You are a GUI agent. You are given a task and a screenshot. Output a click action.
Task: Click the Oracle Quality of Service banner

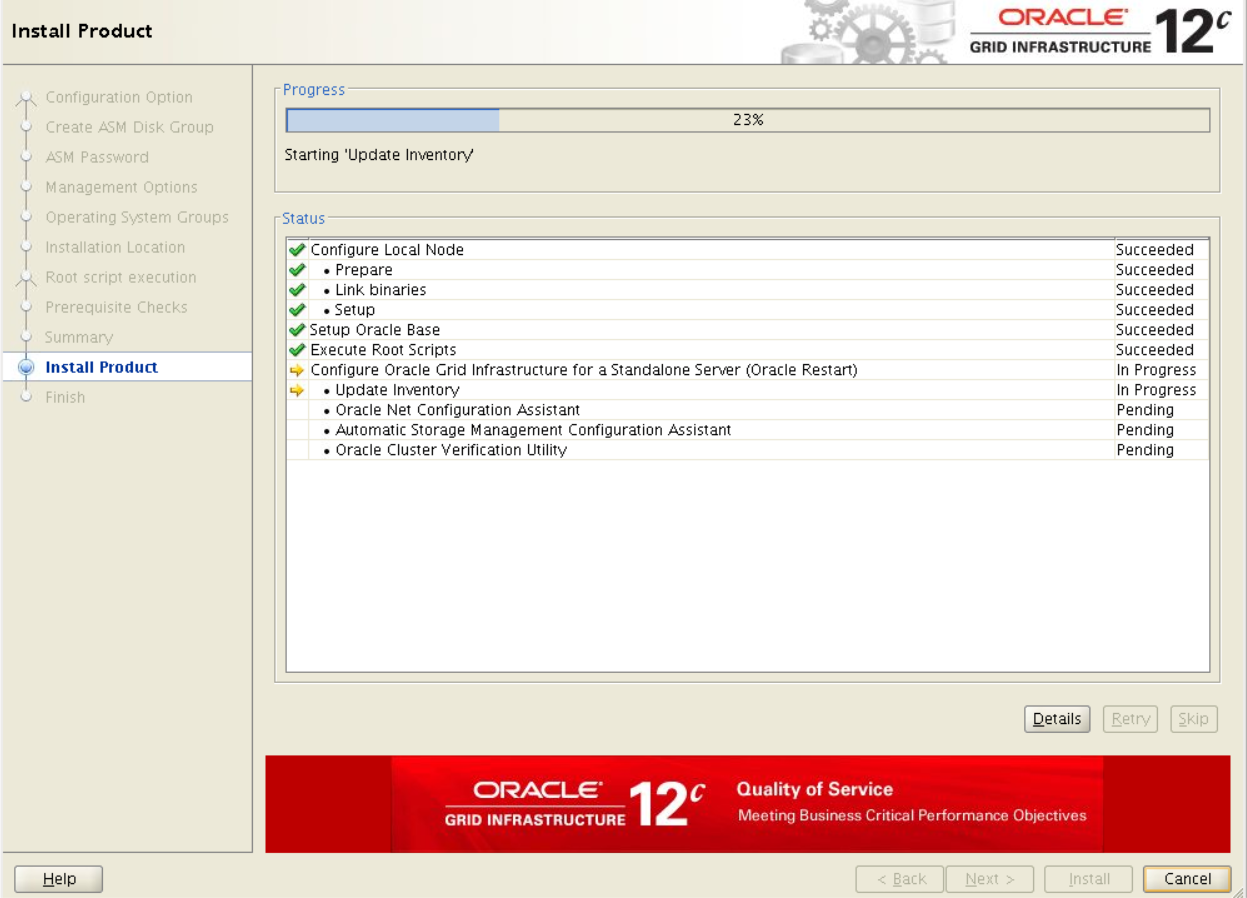[747, 804]
